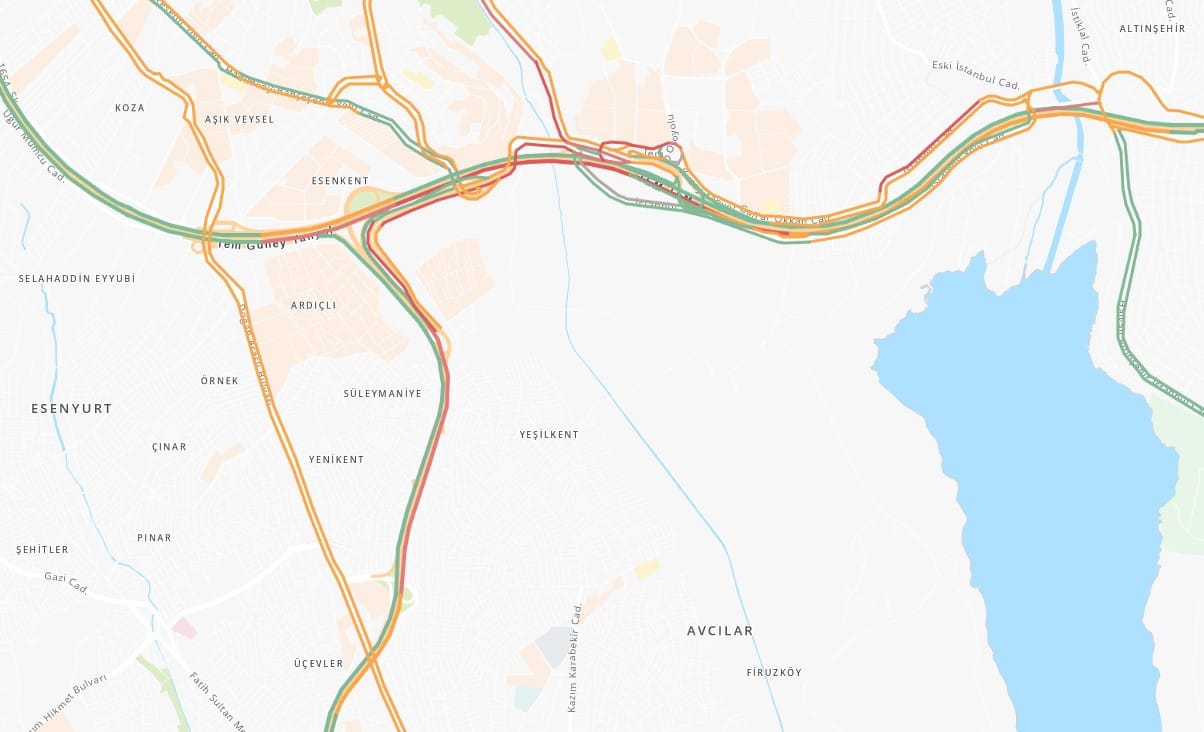The width and height of the screenshot is (1204, 732).
Task: Select the YEŞİLKENT neighborhood label
Action: (x=549, y=435)
